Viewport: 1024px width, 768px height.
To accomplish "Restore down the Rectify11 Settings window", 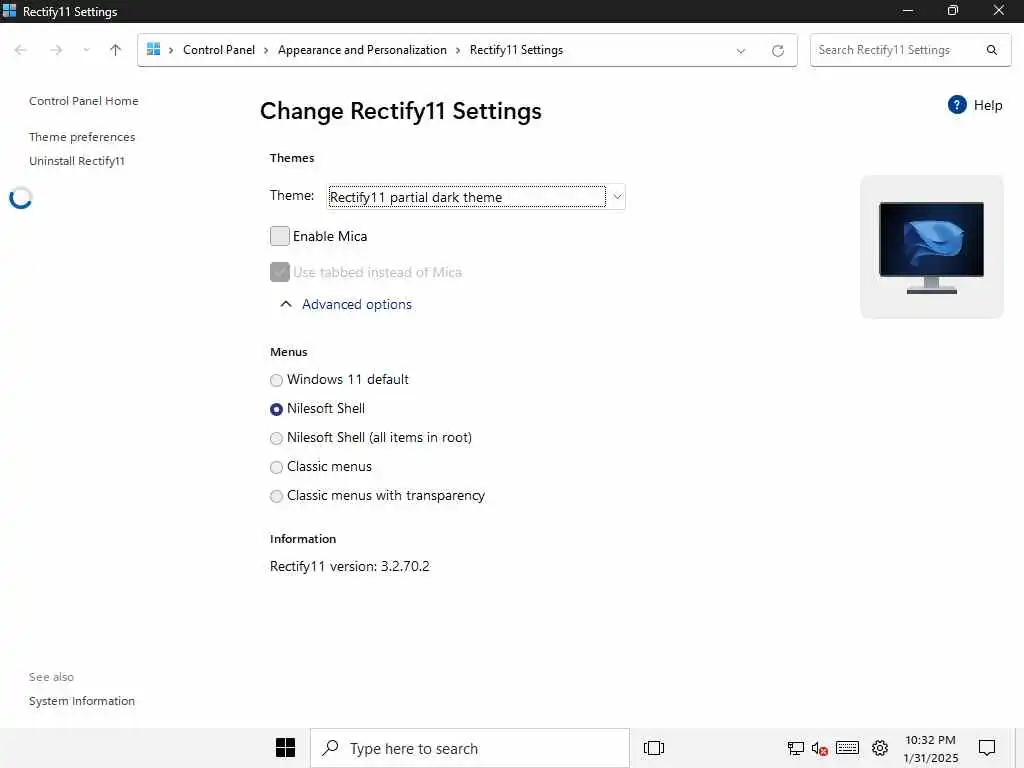I will pos(953,10).
